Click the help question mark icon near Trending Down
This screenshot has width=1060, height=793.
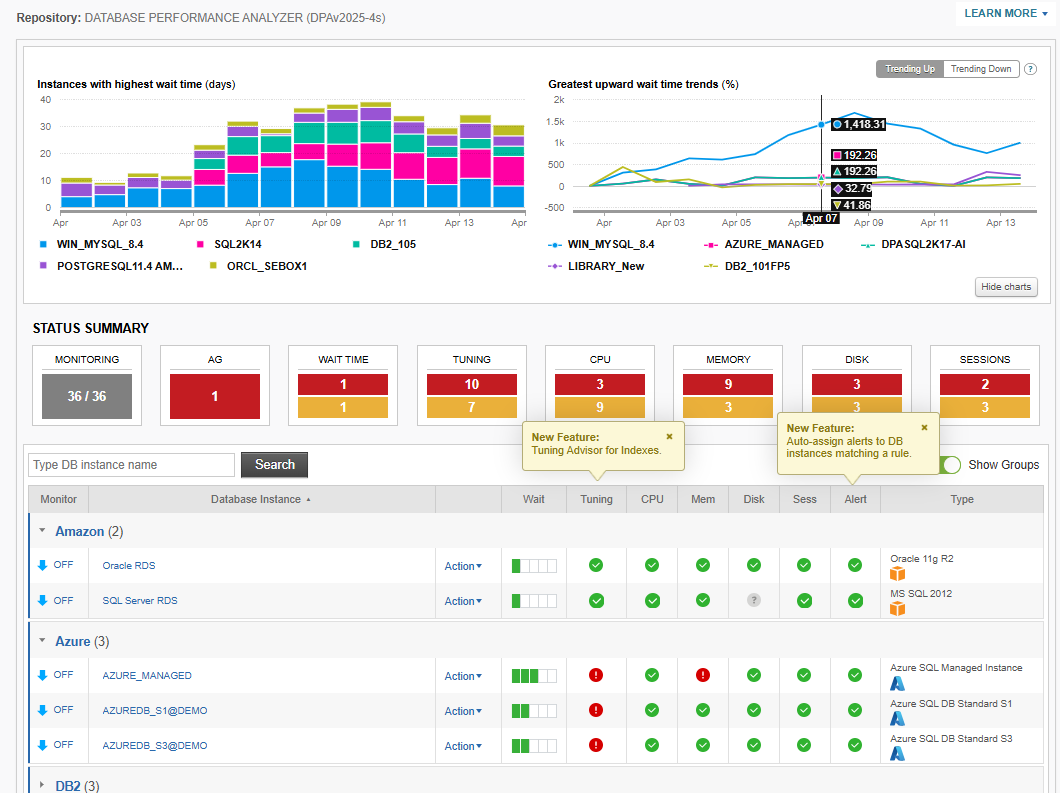pos(1030,69)
